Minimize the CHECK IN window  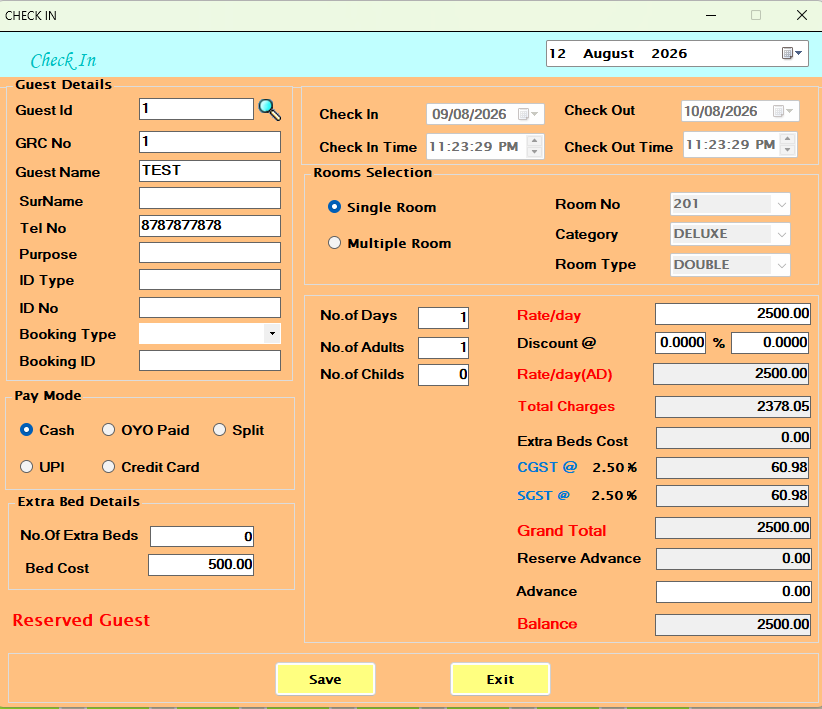click(x=711, y=15)
